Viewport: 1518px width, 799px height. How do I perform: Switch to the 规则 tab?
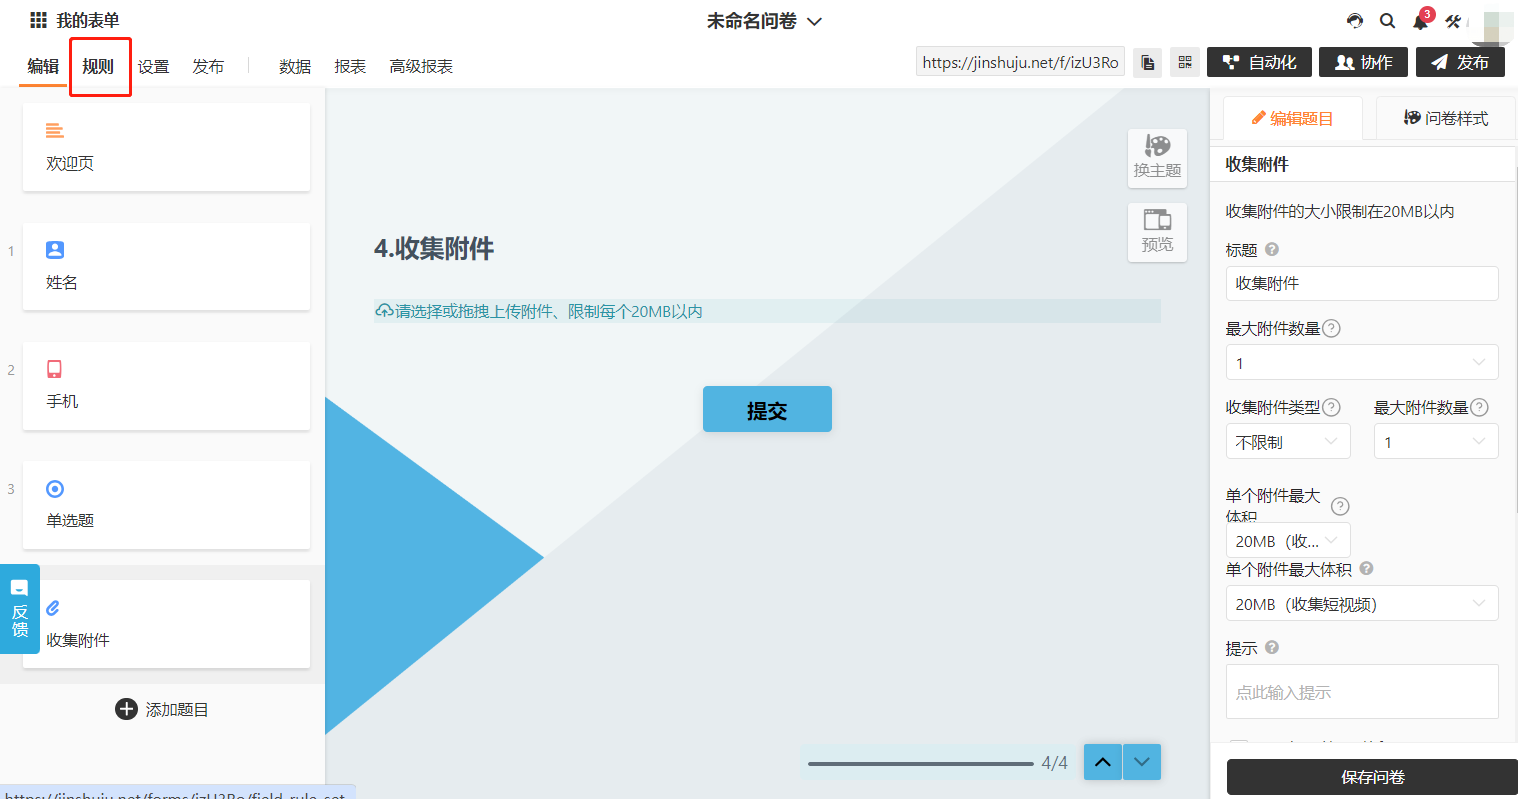(x=98, y=66)
